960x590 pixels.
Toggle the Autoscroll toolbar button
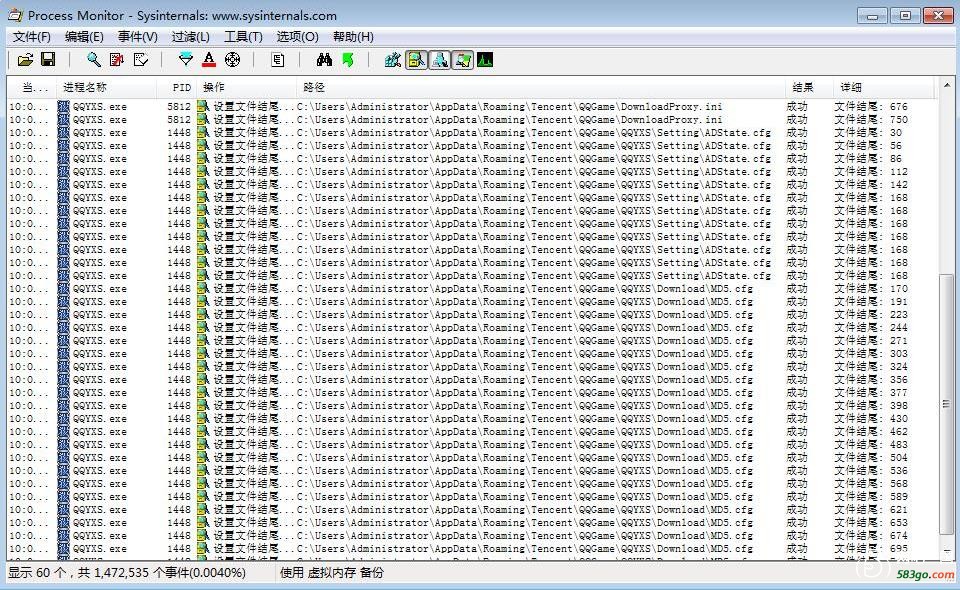[116, 59]
